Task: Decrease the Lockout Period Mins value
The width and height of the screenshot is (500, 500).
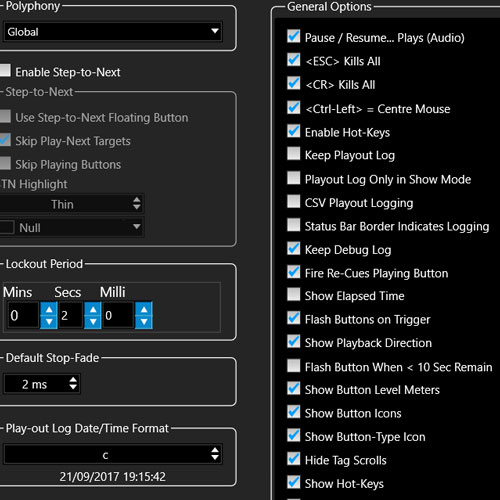Action: click(x=49, y=322)
